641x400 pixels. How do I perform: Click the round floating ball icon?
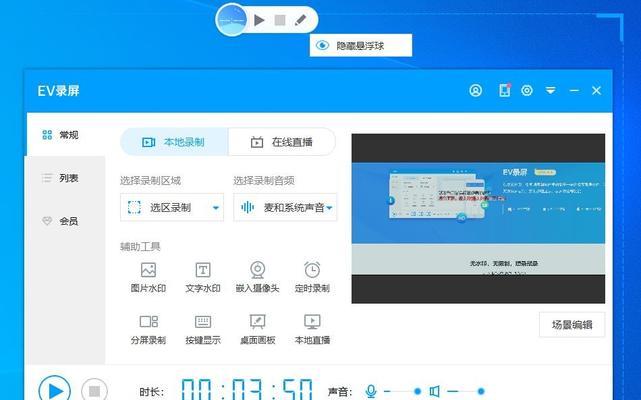point(232,20)
